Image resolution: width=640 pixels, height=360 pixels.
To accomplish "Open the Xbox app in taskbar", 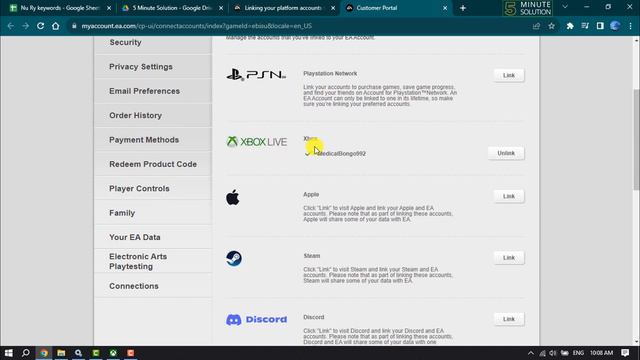I will [113, 353].
